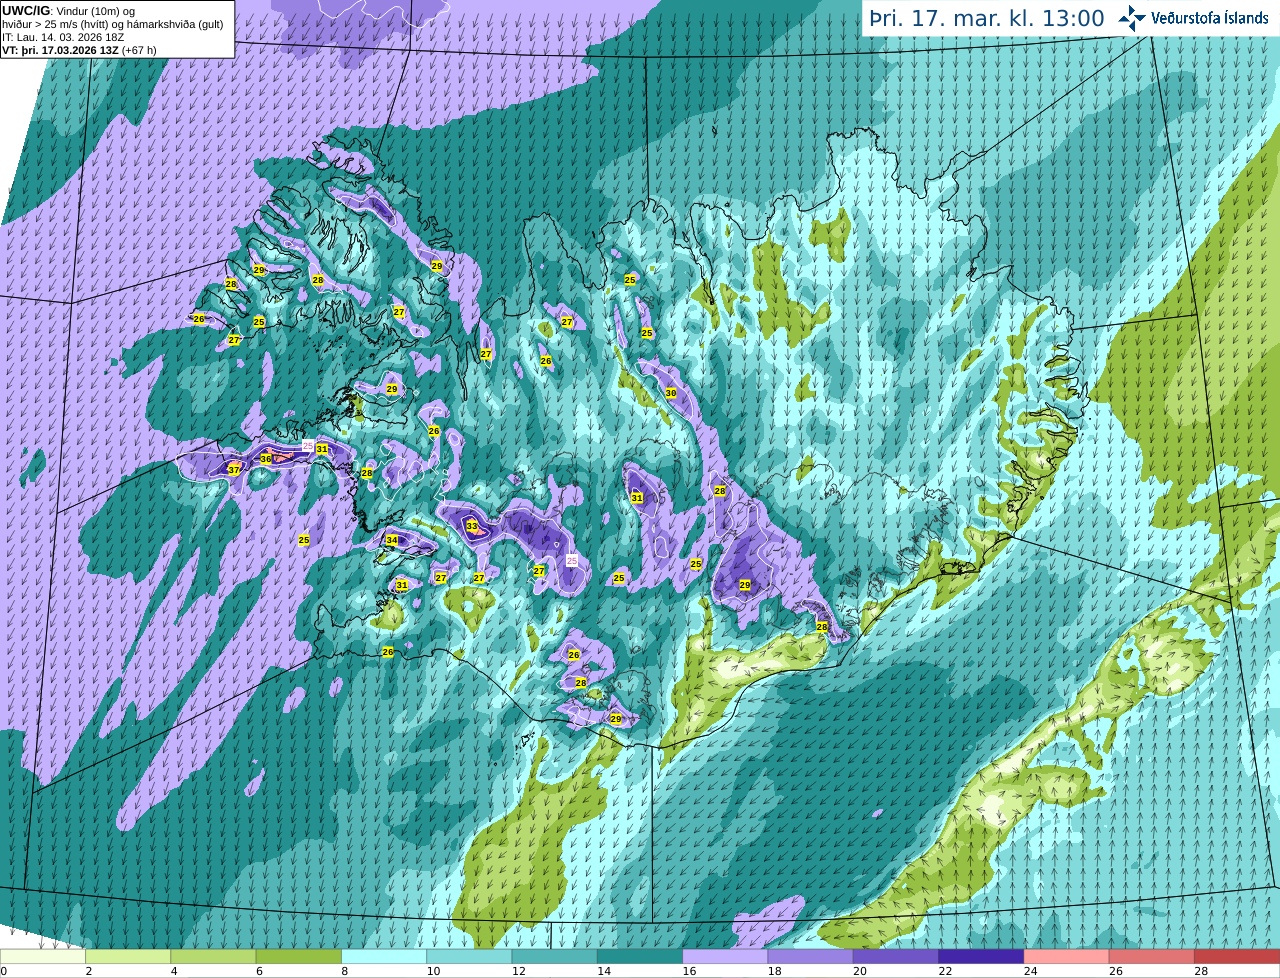Click the legend scale tick label 8
The image size is (1280, 978).
pos(345,971)
